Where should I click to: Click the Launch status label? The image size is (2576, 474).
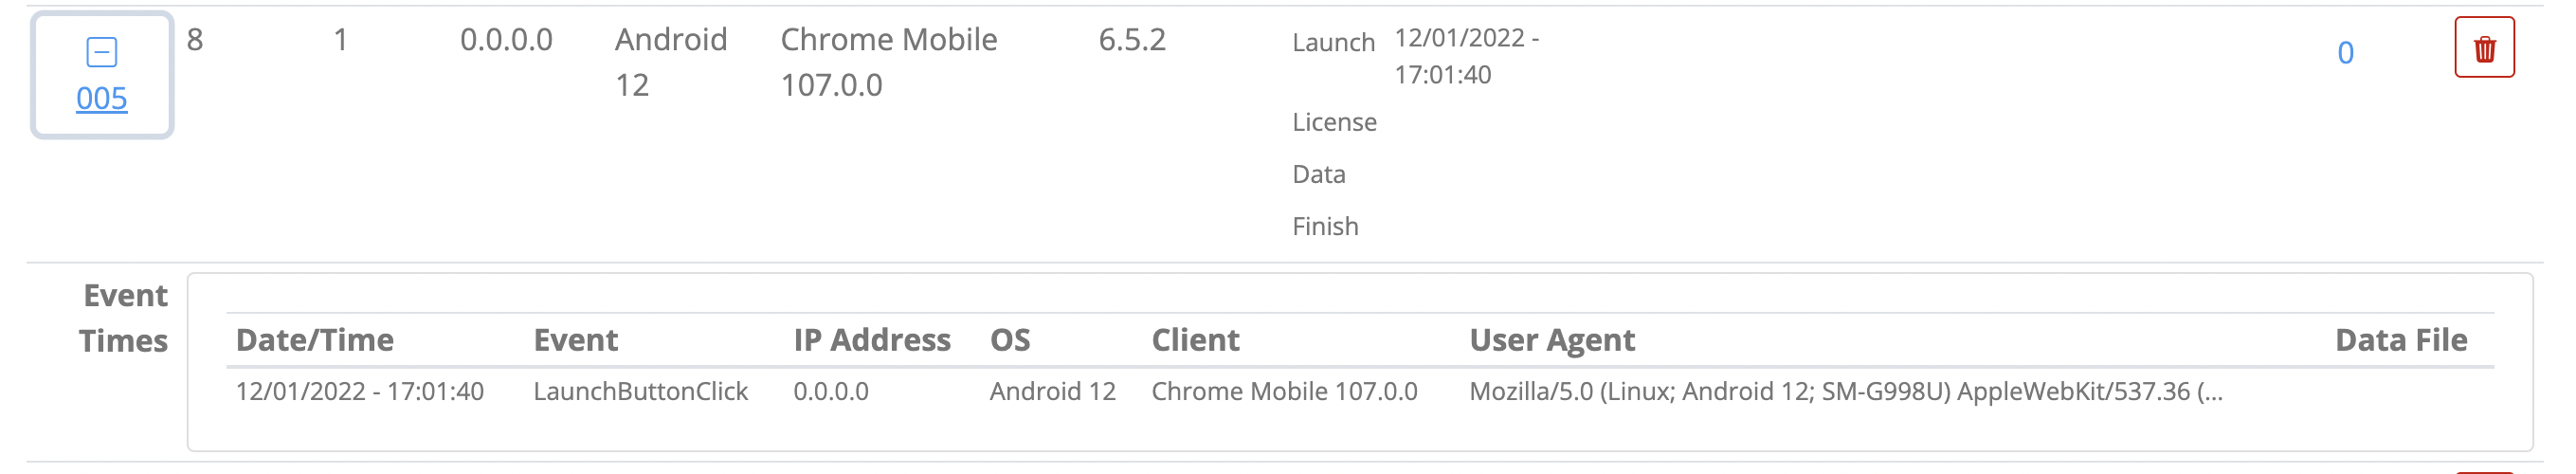tap(1333, 43)
